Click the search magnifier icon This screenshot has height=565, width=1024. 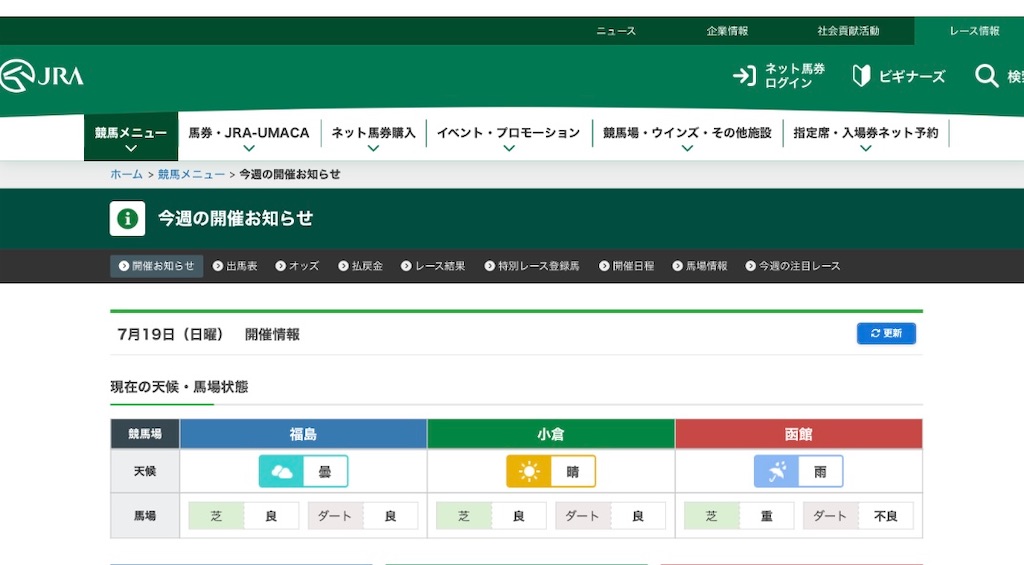tap(986, 76)
